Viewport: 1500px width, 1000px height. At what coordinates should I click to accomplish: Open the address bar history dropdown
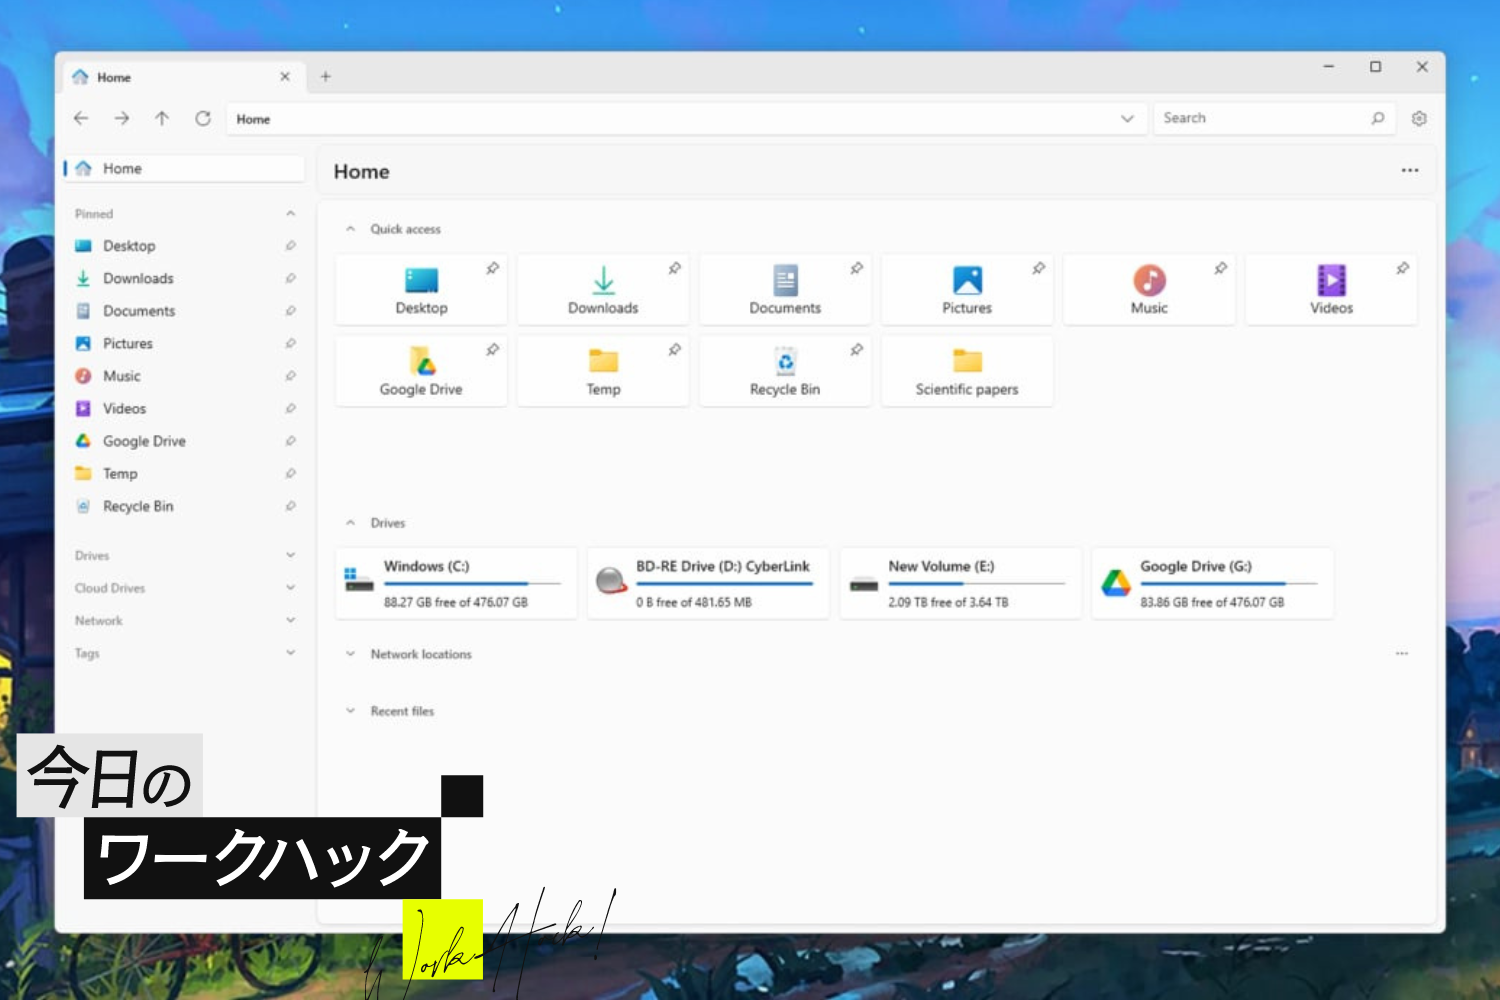(x=1128, y=118)
